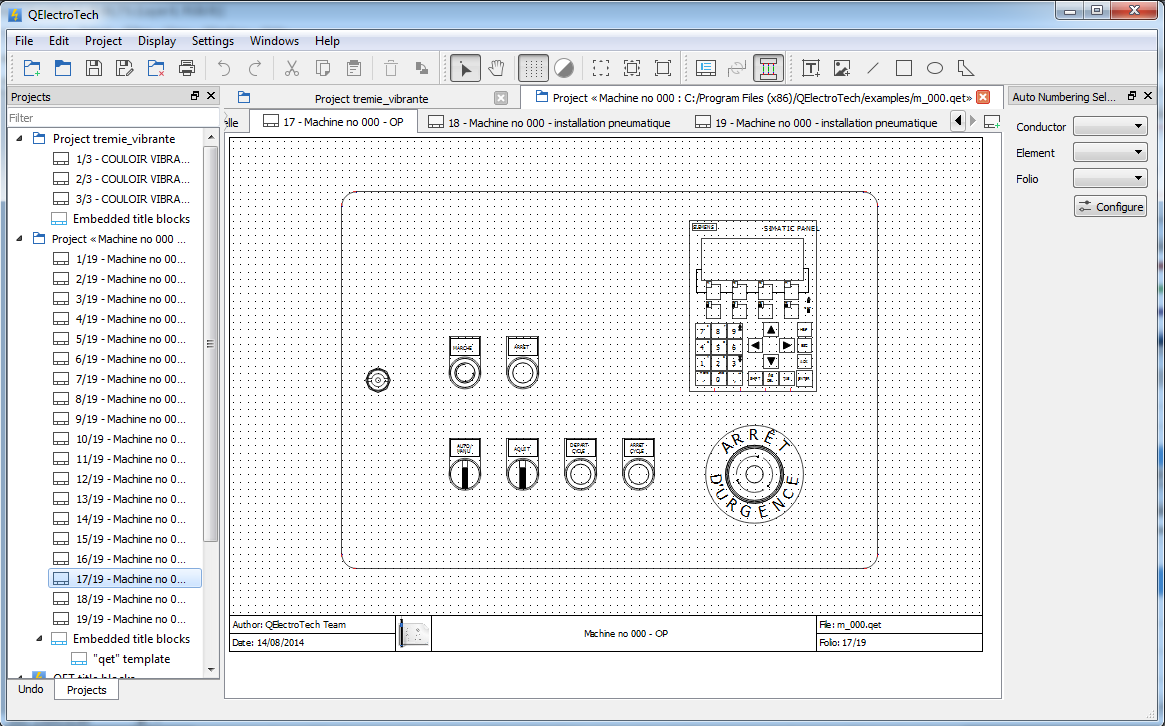Image resolution: width=1165 pixels, height=726 pixels.
Task: Select the Rectangle drawing tool
Action: (904, 68)
